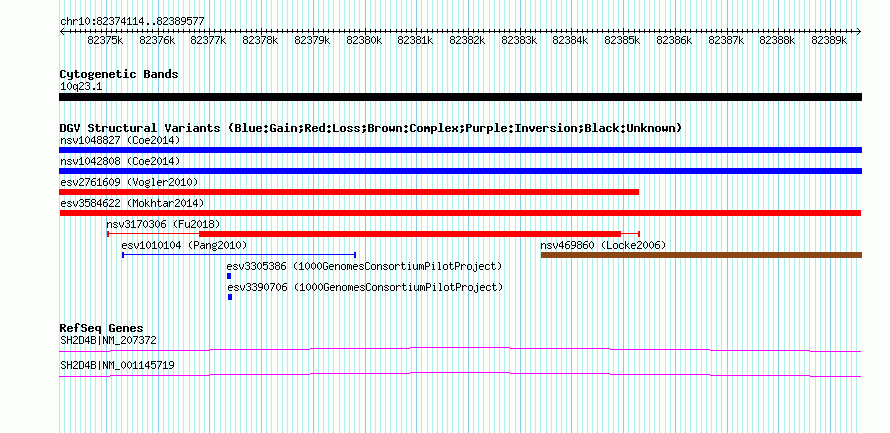Click thick red bar of nsv3170306
Viewport: 890px width, 433px height.
pos(410,234)
